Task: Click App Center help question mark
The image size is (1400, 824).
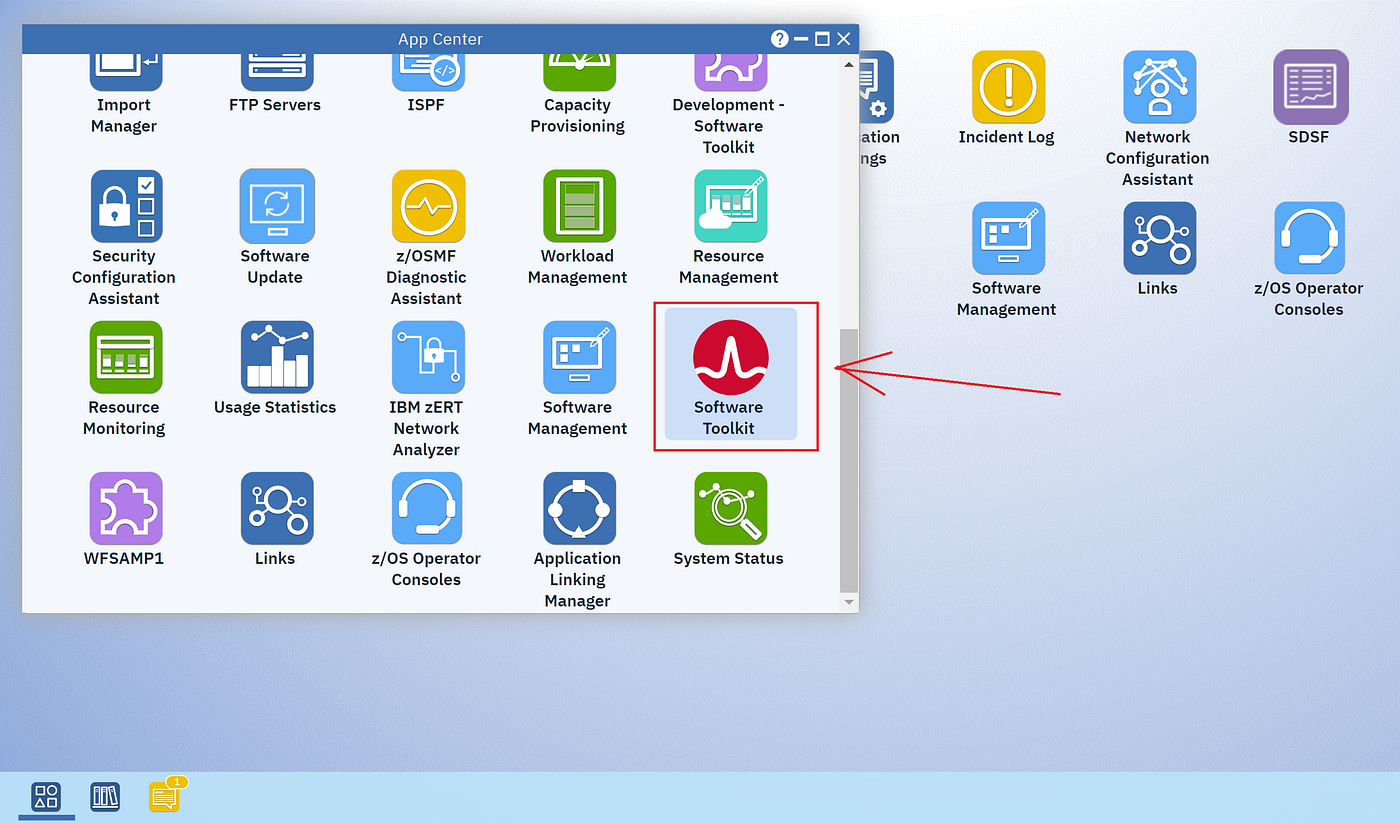Action: point(780,39)
